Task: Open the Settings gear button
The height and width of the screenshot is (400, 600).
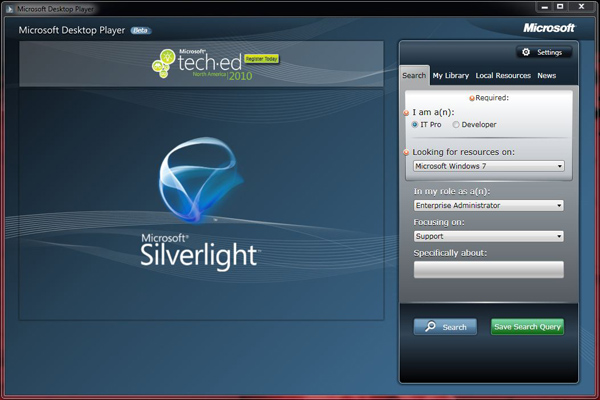Action: [544, 52]
